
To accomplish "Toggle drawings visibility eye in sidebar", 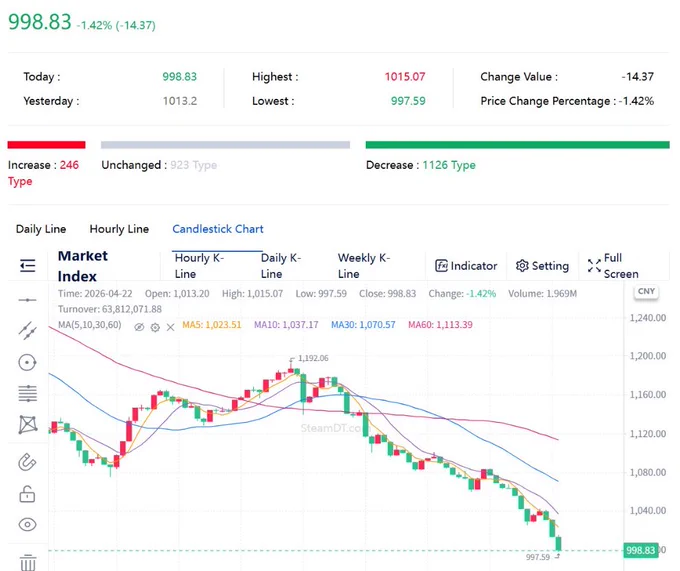I will point(27,525).
